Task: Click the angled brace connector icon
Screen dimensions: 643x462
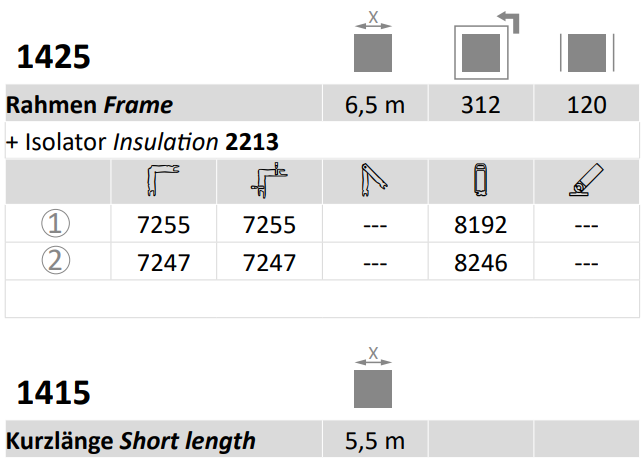Action: (374, 180)
